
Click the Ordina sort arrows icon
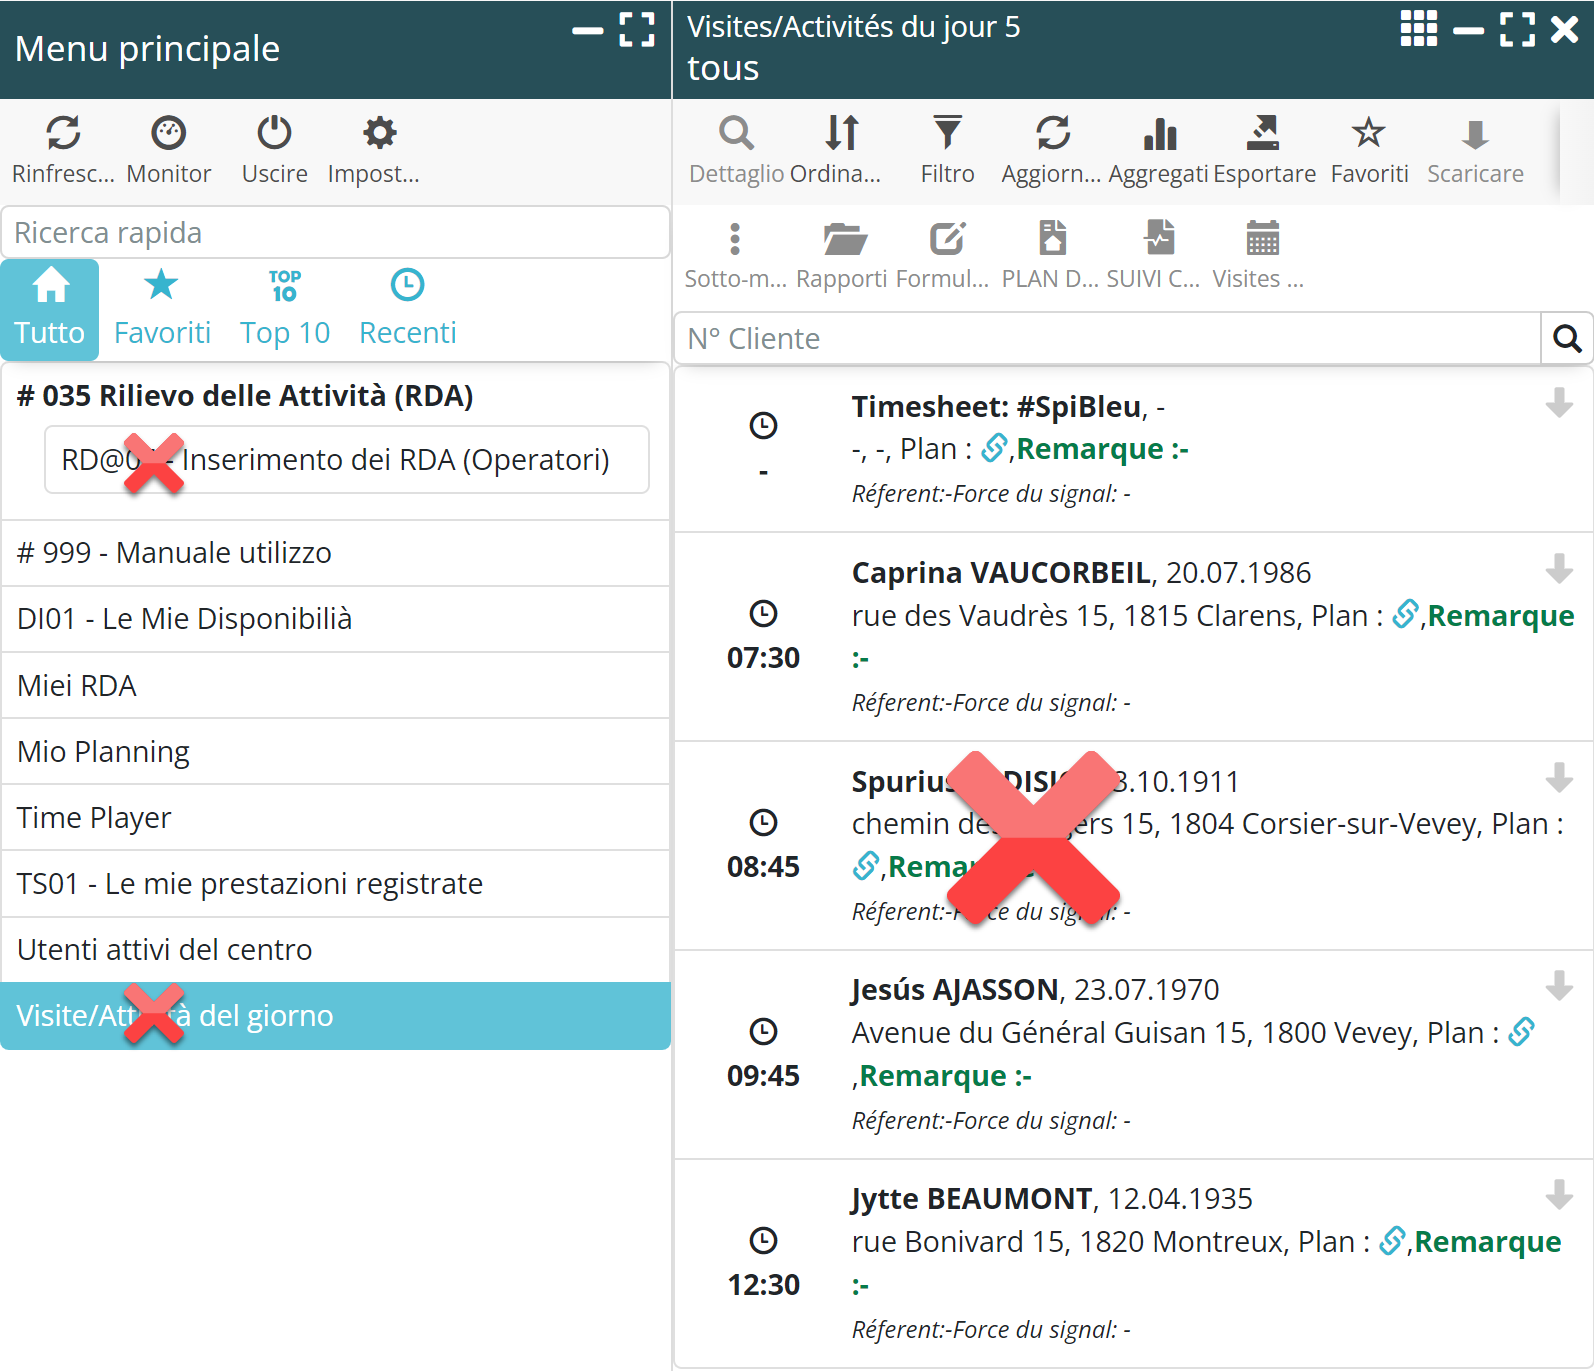841,133
